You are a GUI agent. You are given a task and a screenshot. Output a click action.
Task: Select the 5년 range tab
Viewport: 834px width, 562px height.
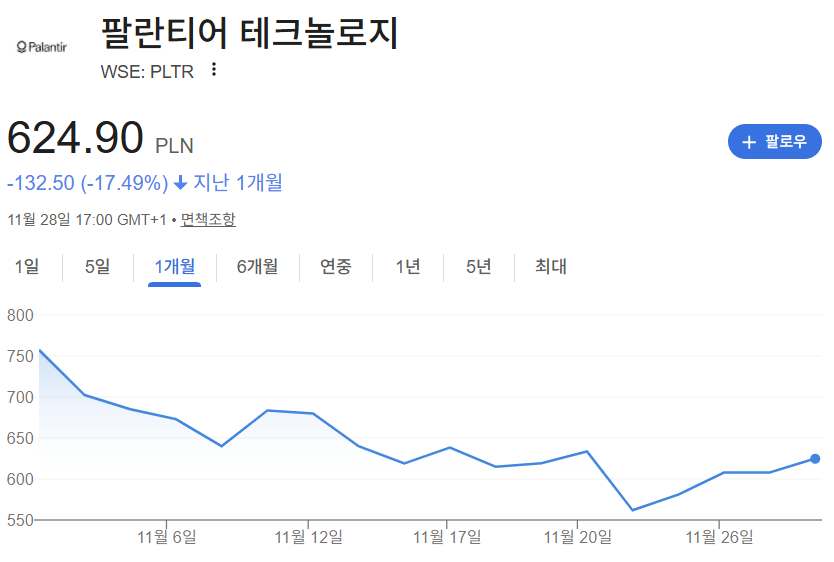click(479, 266)
